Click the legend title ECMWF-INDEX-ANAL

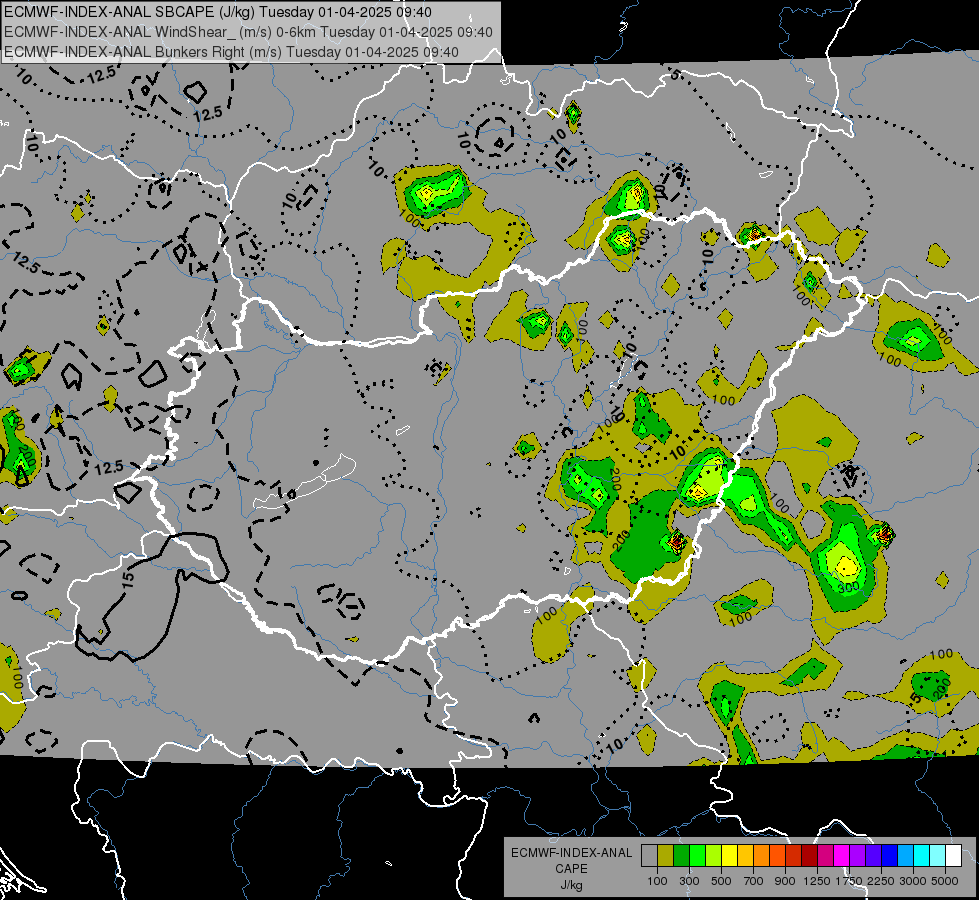click(x=571, y=853)
